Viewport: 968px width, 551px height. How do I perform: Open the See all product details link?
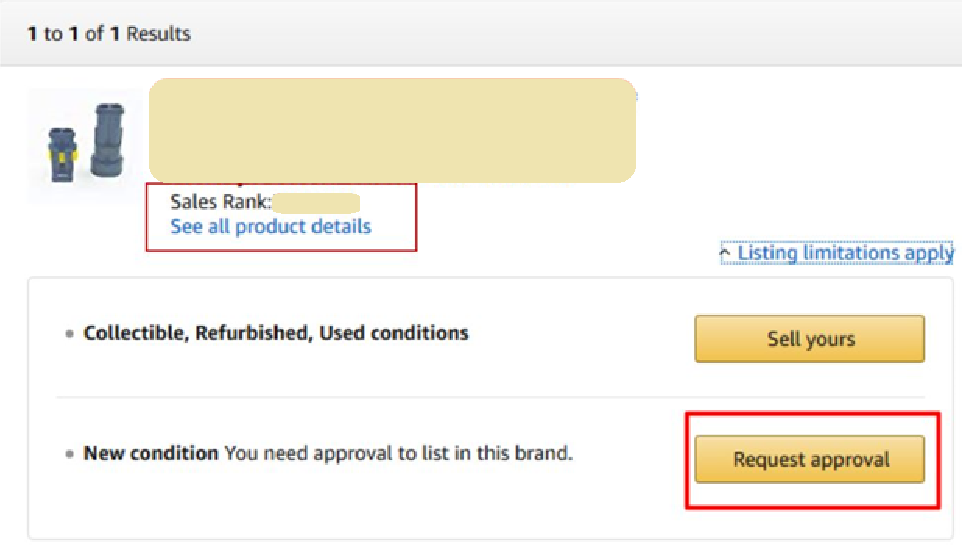(270, 226)
